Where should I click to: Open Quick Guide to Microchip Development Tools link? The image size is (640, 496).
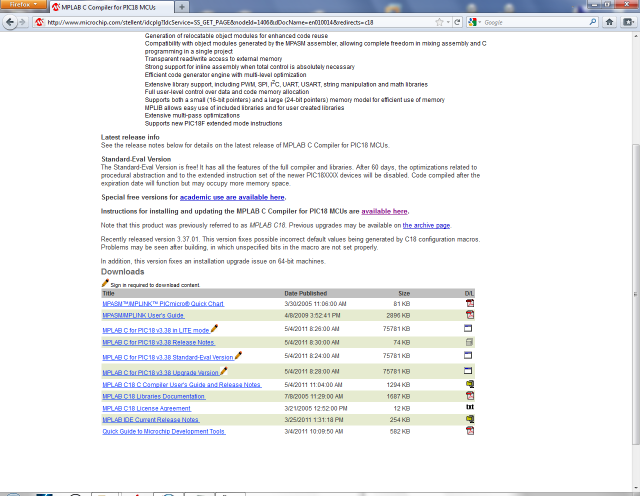pos(164,431)
